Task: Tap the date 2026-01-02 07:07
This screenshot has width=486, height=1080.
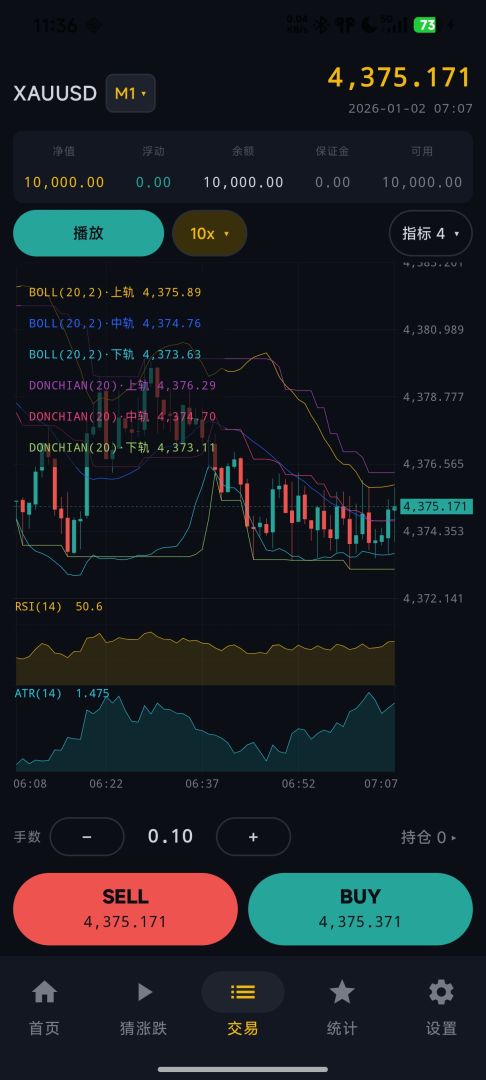Action: point(410,109)
